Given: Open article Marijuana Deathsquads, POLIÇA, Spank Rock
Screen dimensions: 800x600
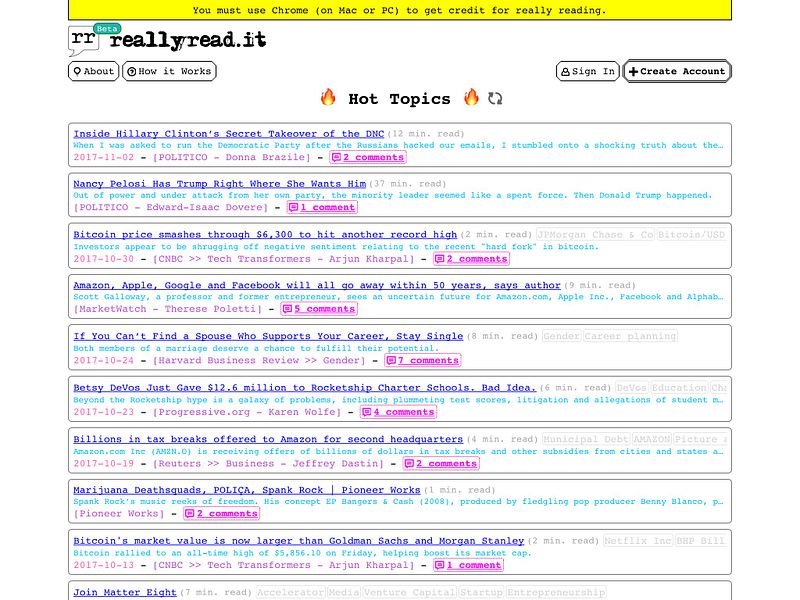Looking at the screenshot, I should pos(247,490).
